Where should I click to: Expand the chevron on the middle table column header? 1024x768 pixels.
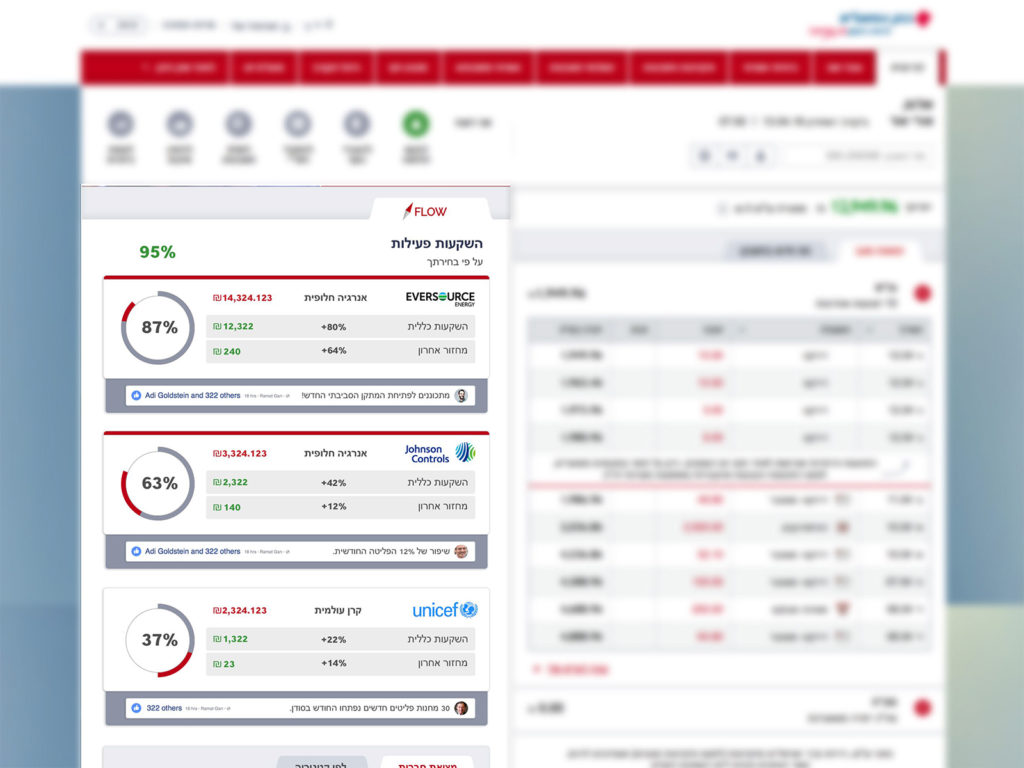[742, 330]
